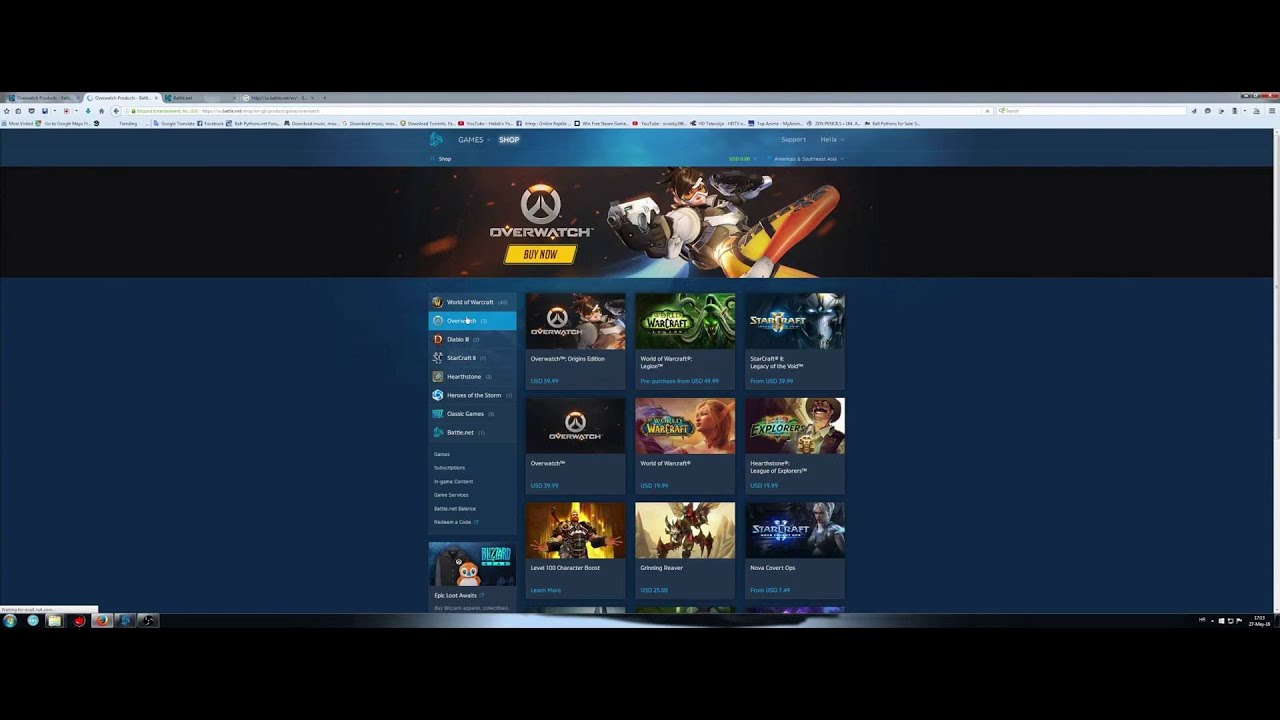Open the USD 0.00 balance dropdown
Screen dimensions: 1280x720
pos(741,159)
